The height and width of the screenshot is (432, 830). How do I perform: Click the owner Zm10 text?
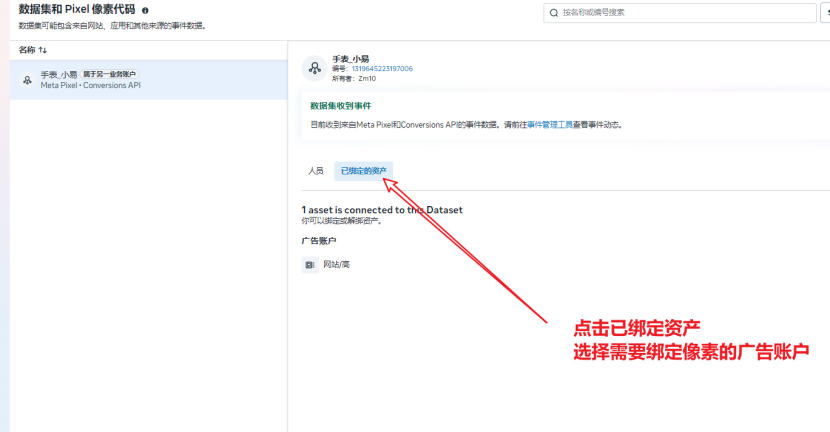(367, 78)
